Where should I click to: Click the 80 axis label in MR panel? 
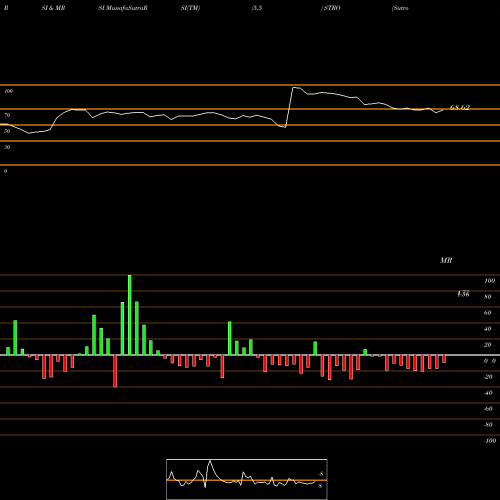(488, 297)
